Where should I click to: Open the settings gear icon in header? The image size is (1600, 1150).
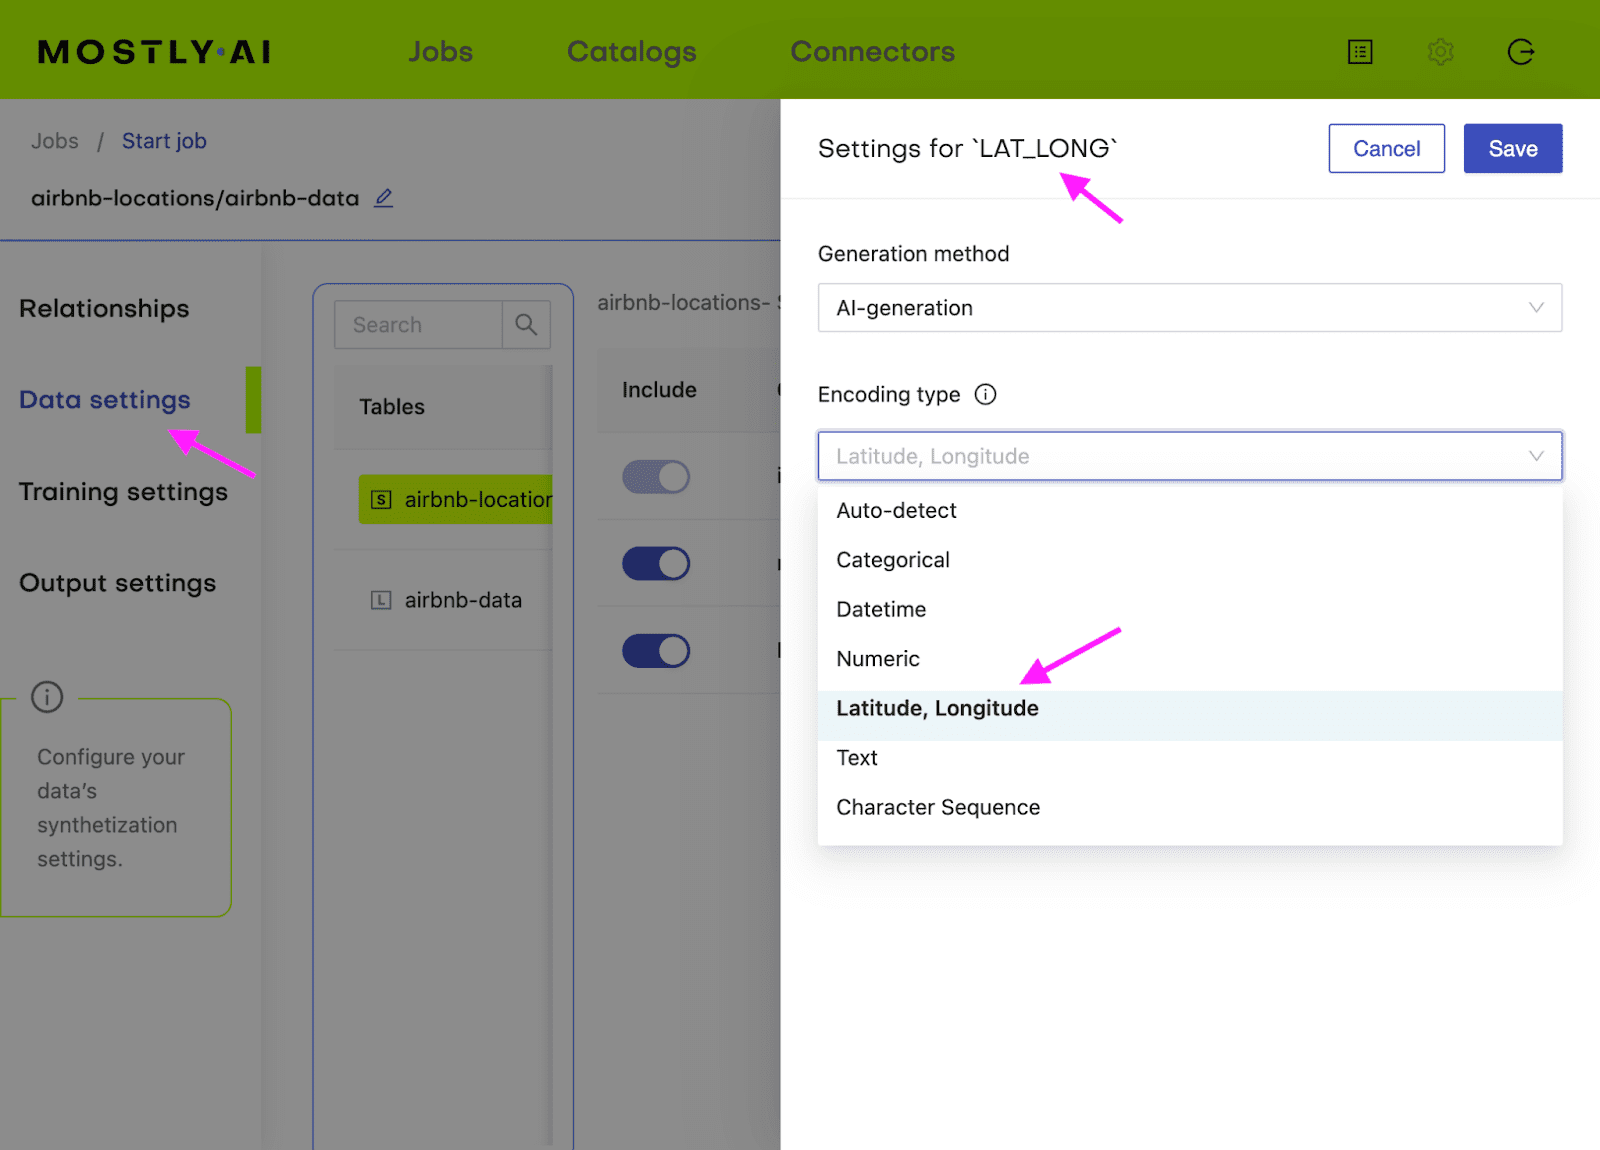point(1440,52)
